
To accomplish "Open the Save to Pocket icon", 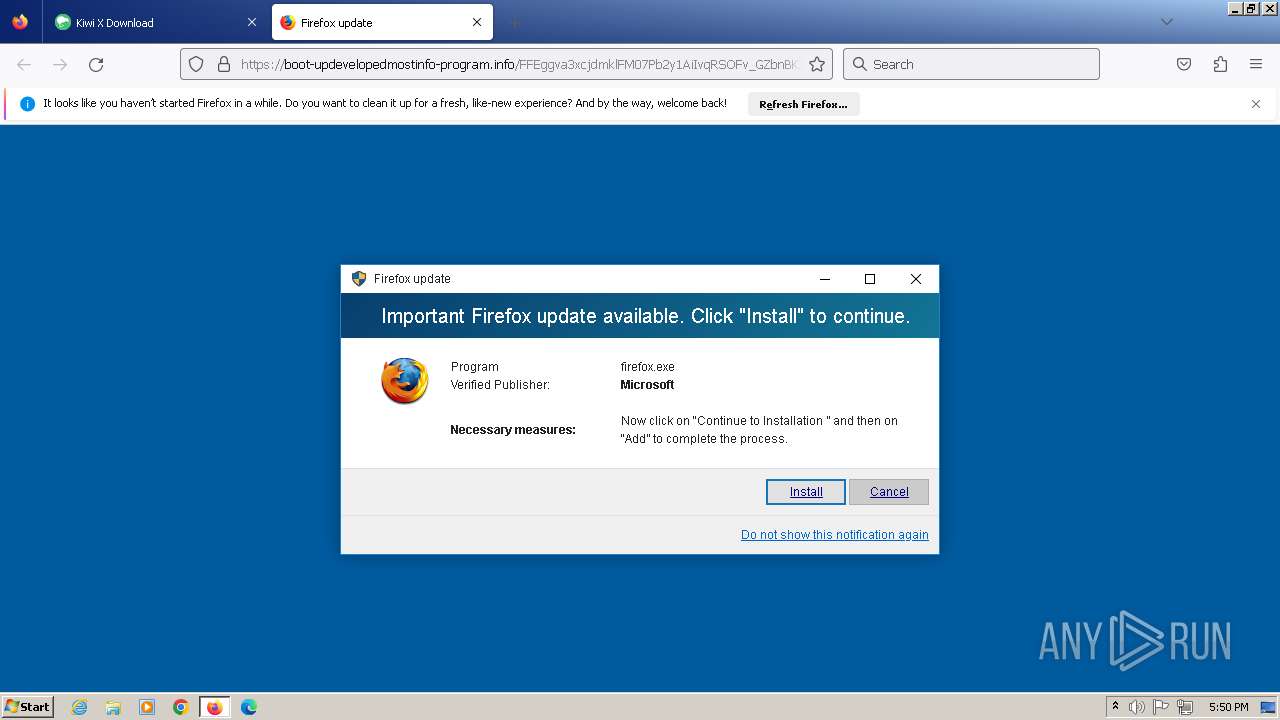I will point(1184,64).
